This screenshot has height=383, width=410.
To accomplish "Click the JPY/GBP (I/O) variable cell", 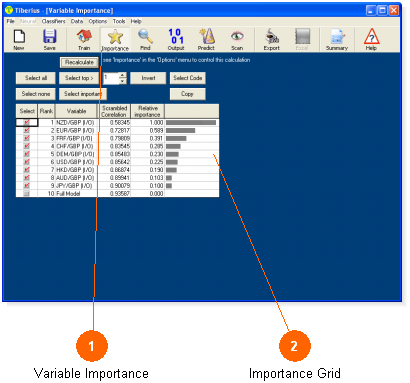I will 76,186.
